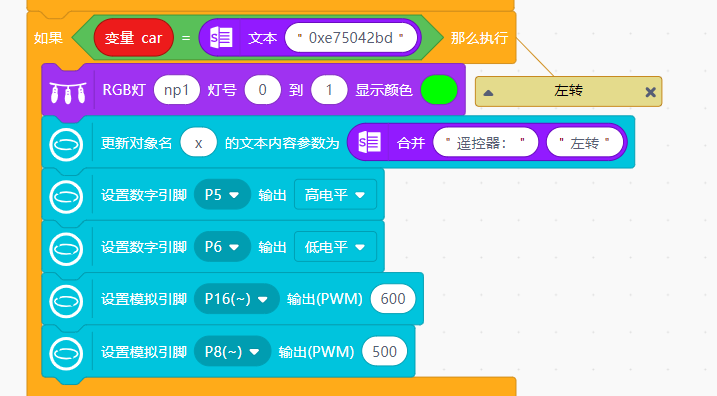717x396 pixels.
Task: Click the text block icon beside 文本
Action: [221, 37]
